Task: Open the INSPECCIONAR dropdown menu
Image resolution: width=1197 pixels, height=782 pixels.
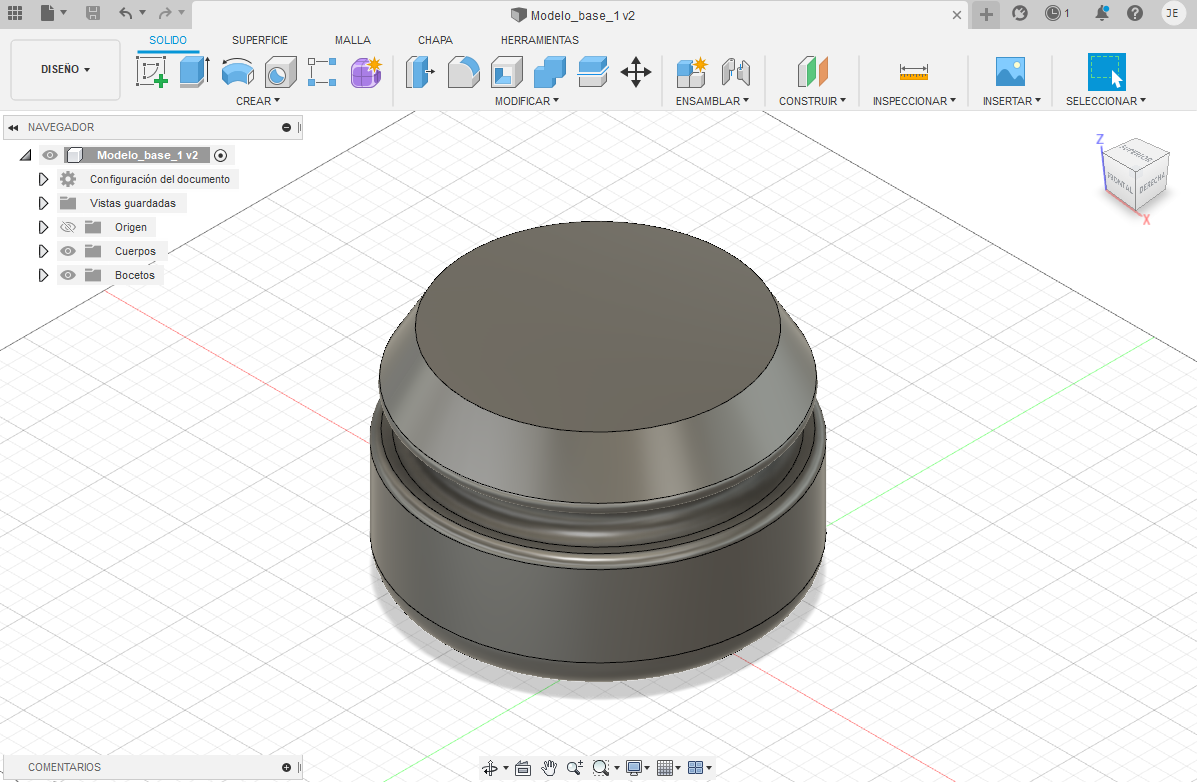Action: [915, 101]
